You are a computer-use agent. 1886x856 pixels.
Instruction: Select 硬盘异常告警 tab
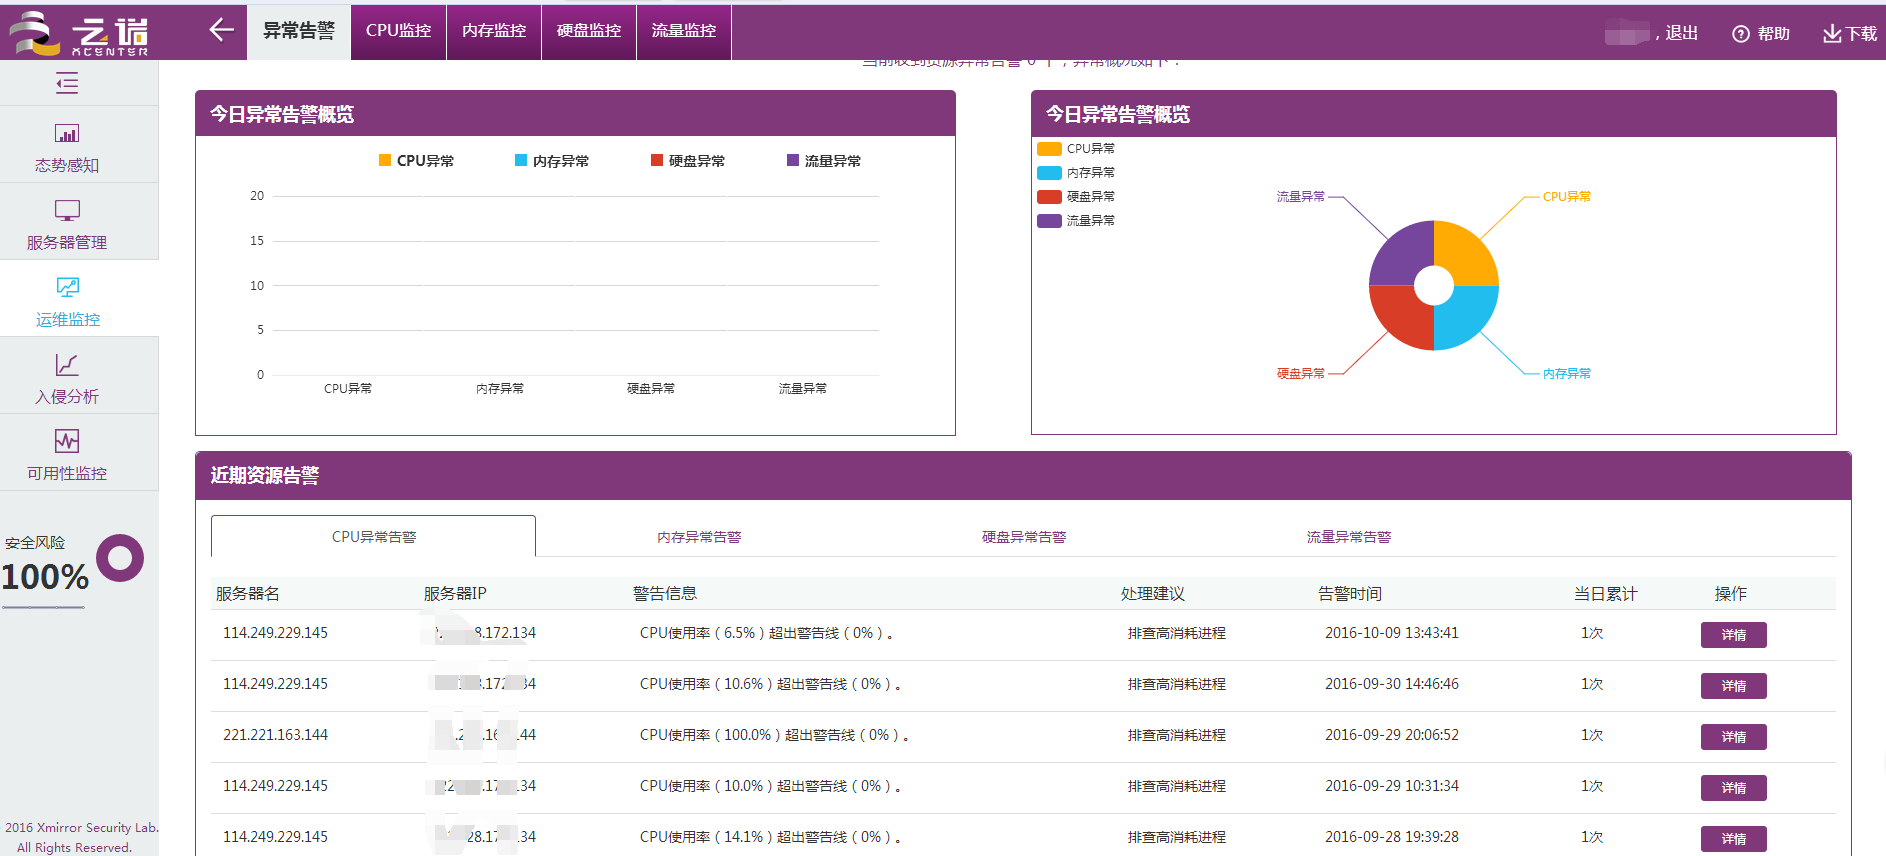pos(1024,537)
